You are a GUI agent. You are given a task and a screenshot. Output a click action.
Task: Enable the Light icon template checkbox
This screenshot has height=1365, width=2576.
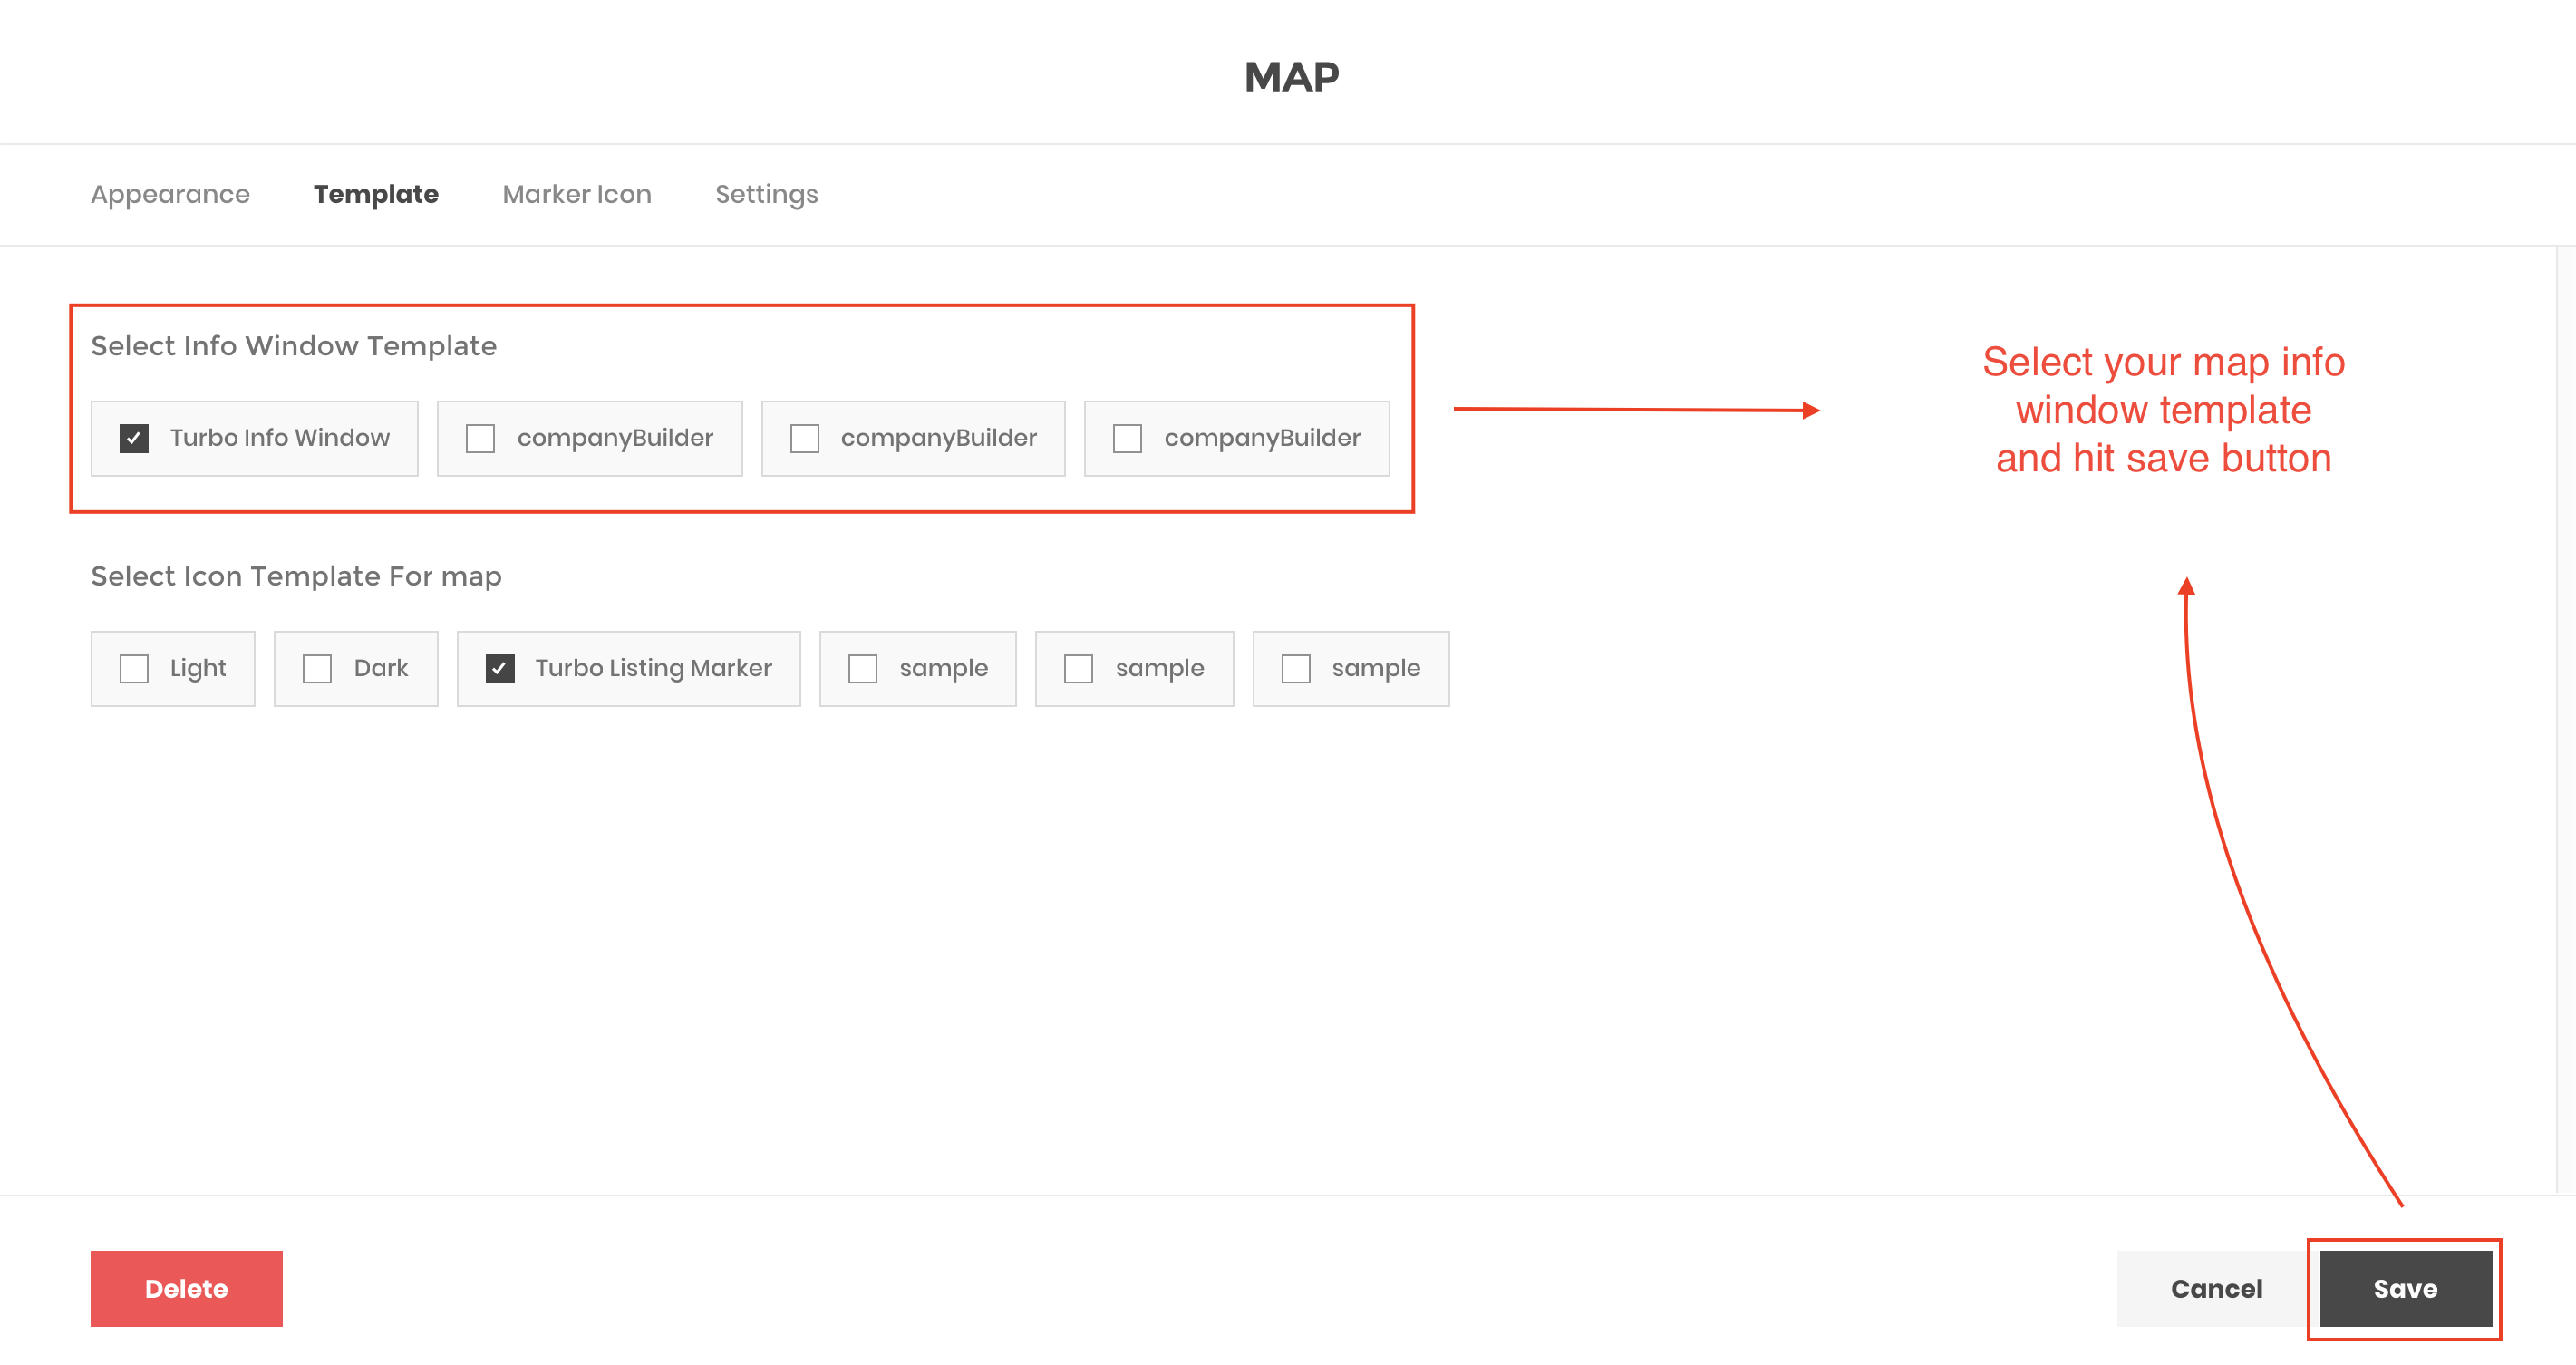click(134, 668)
